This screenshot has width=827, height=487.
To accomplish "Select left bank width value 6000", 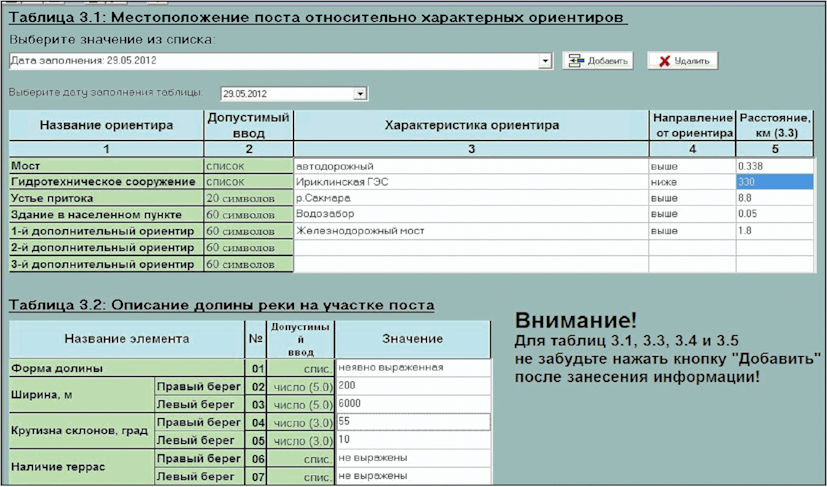I will (x=413, y=404).
